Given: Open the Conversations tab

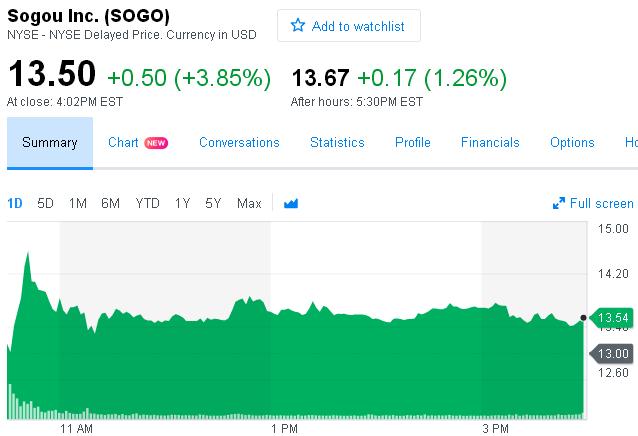Looking at the screenshot, I should (239, 142).
